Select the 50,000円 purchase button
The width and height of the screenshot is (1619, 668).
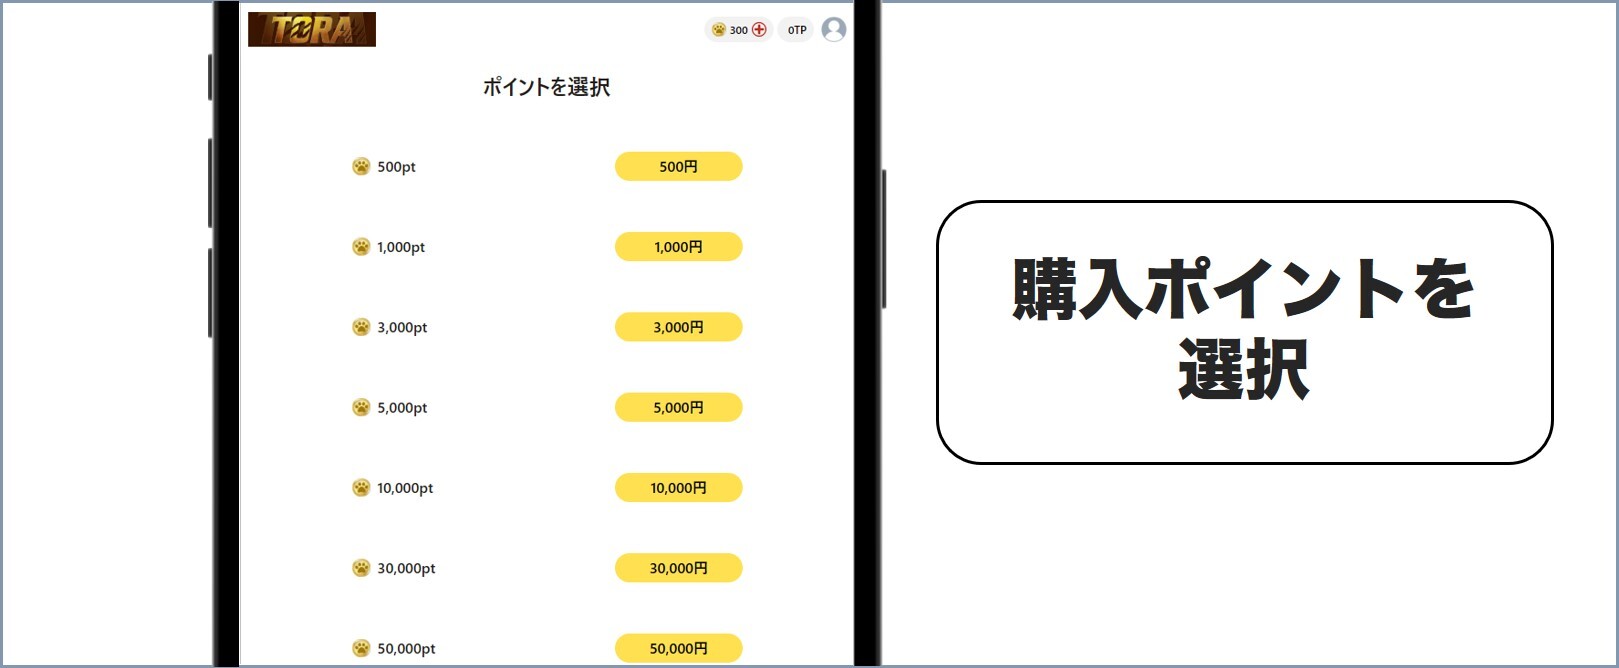pos(678,648)
